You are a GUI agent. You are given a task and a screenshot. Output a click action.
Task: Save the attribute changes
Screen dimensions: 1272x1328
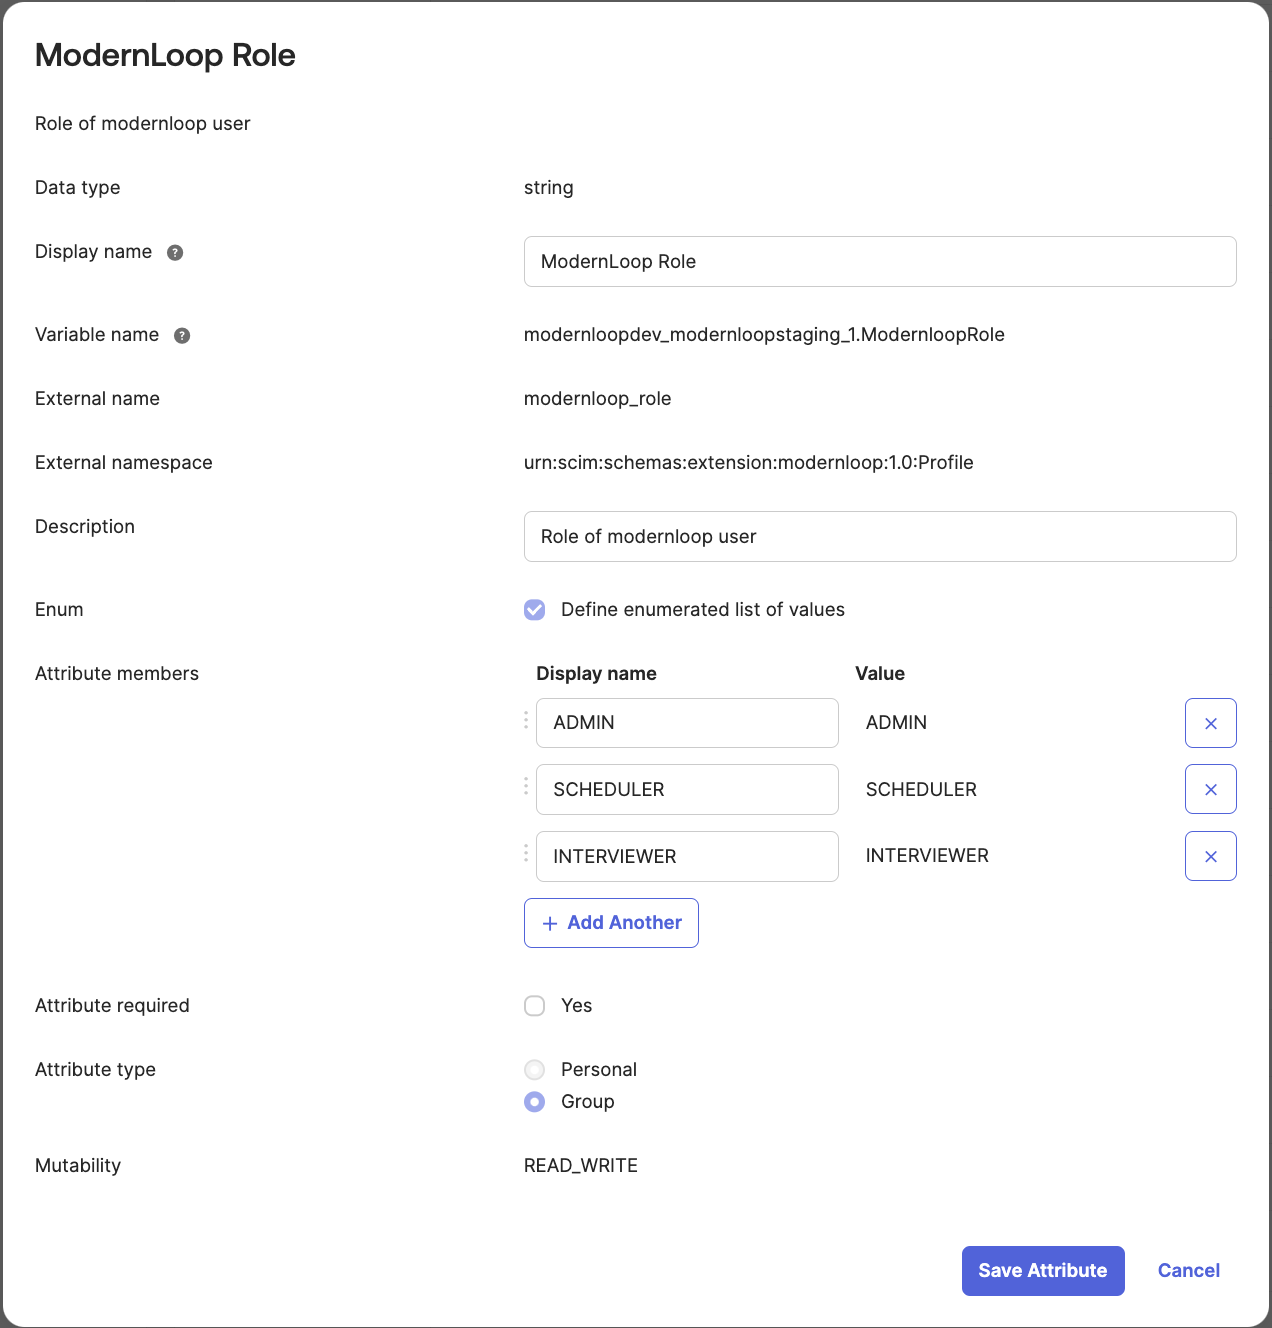click(x=1043, y=1271)
